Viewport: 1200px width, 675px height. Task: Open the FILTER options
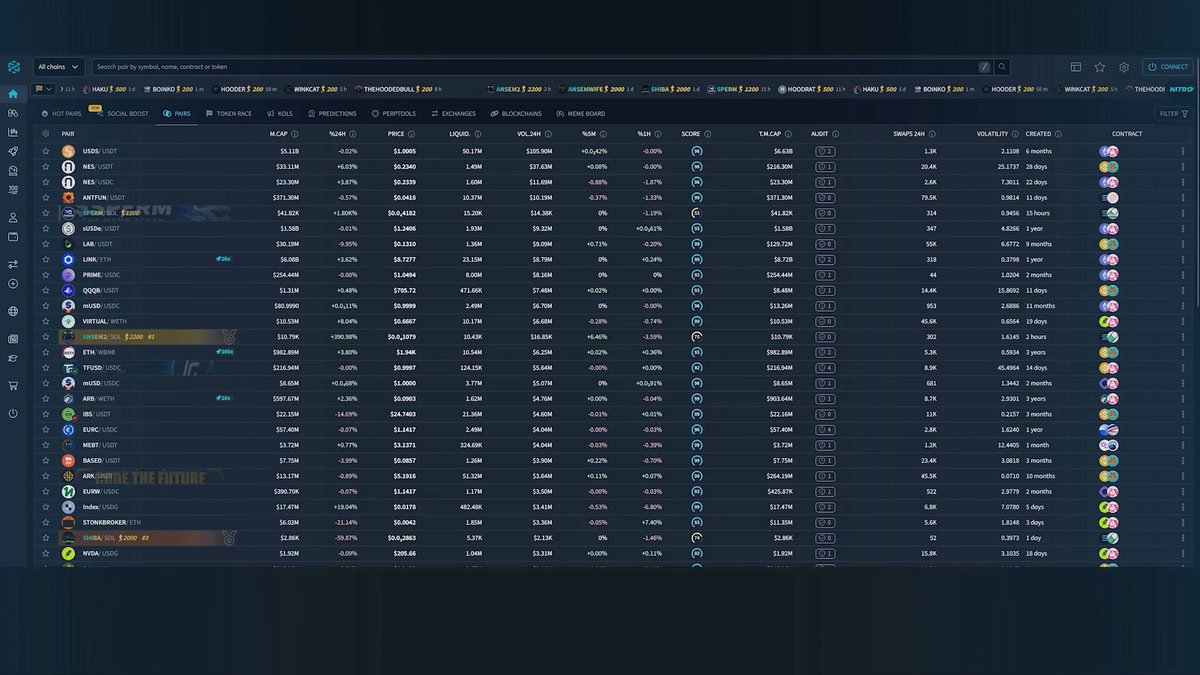click(1174, 114)
